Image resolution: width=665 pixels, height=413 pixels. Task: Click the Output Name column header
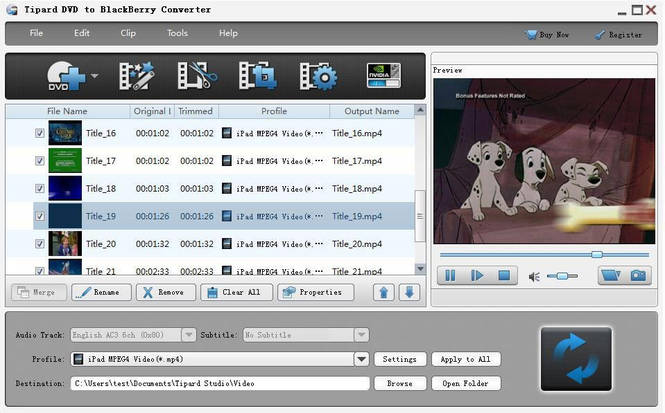(372, 111)
